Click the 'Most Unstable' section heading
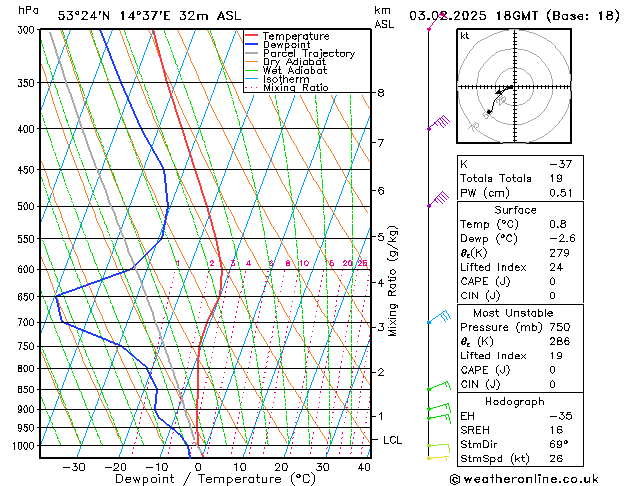Viewport: 629px width, 486px height. tap(513, 313)
